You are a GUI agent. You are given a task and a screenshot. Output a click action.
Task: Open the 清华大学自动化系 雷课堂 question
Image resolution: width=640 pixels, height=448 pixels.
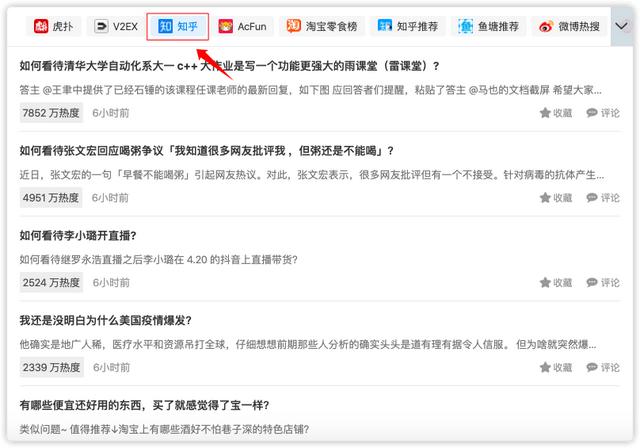(x=229, y=66)
